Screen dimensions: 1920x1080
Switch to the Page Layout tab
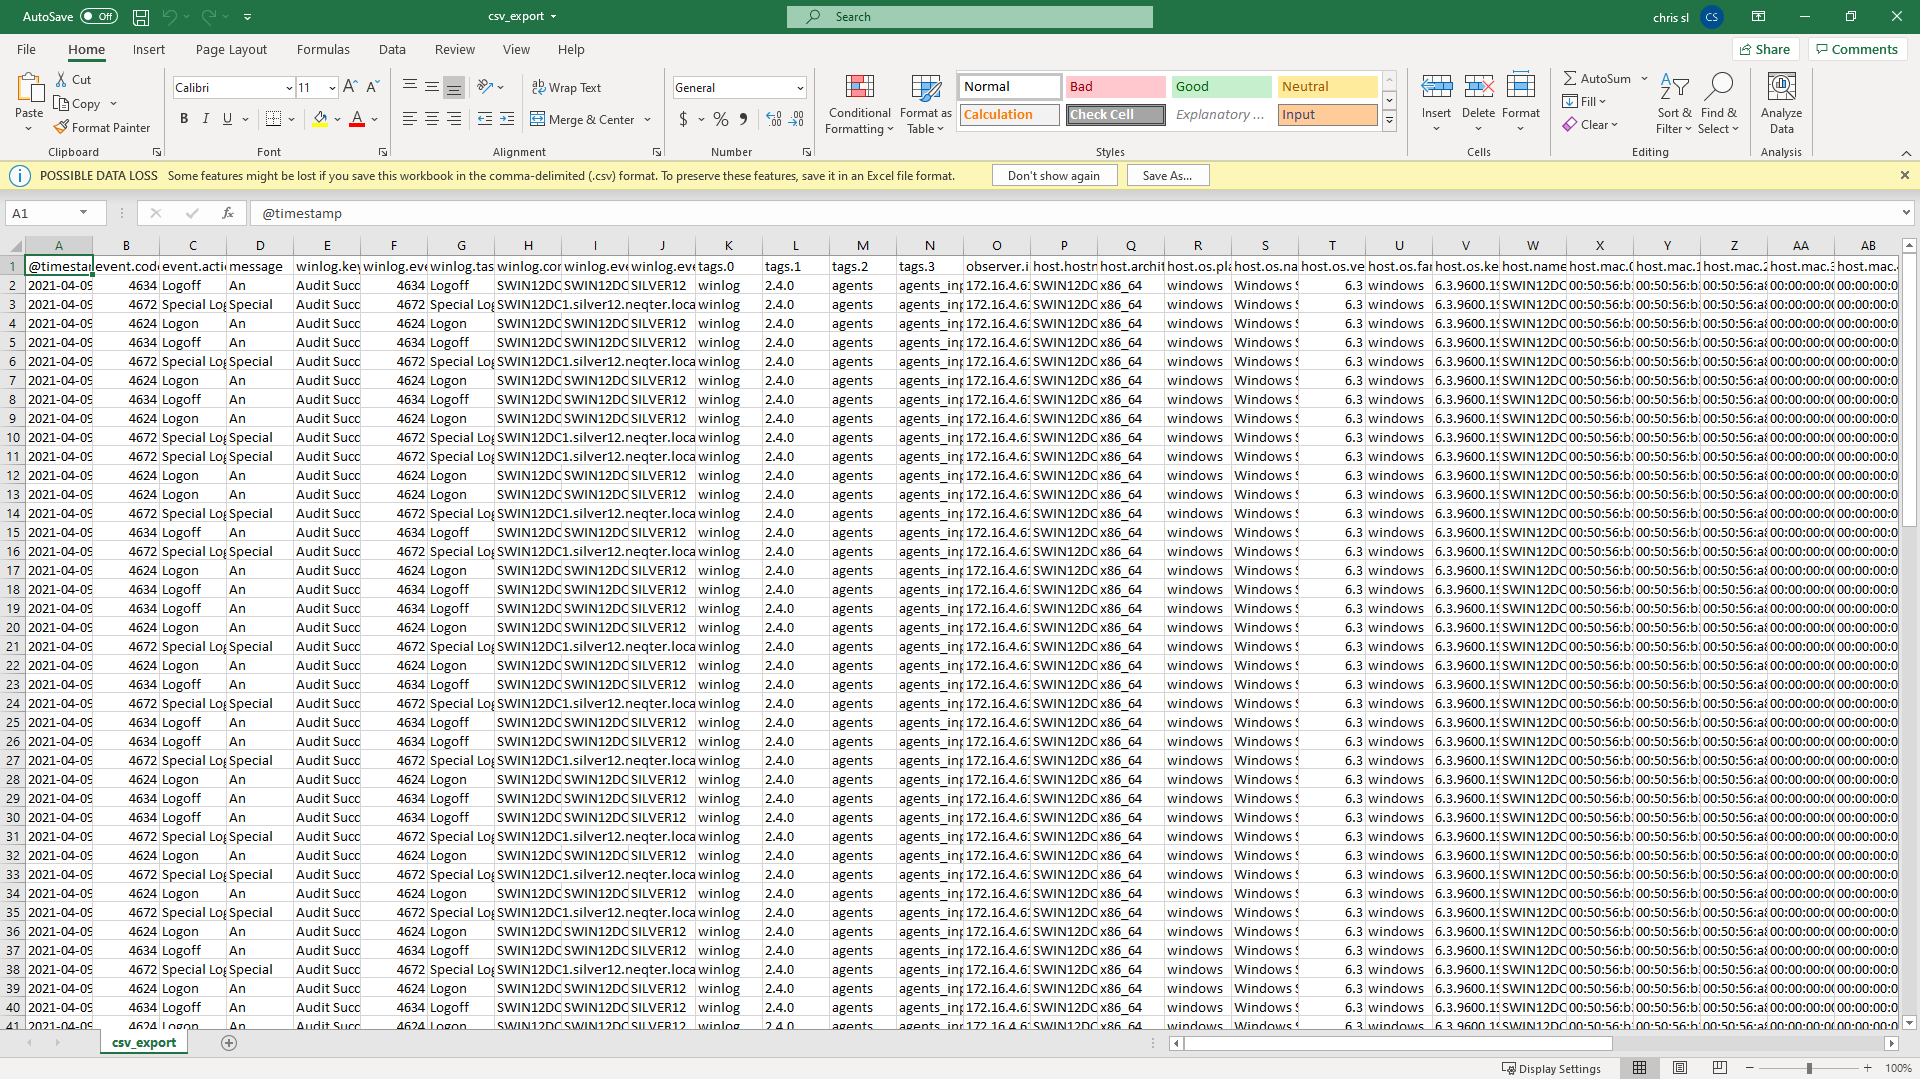coord(231,49)
